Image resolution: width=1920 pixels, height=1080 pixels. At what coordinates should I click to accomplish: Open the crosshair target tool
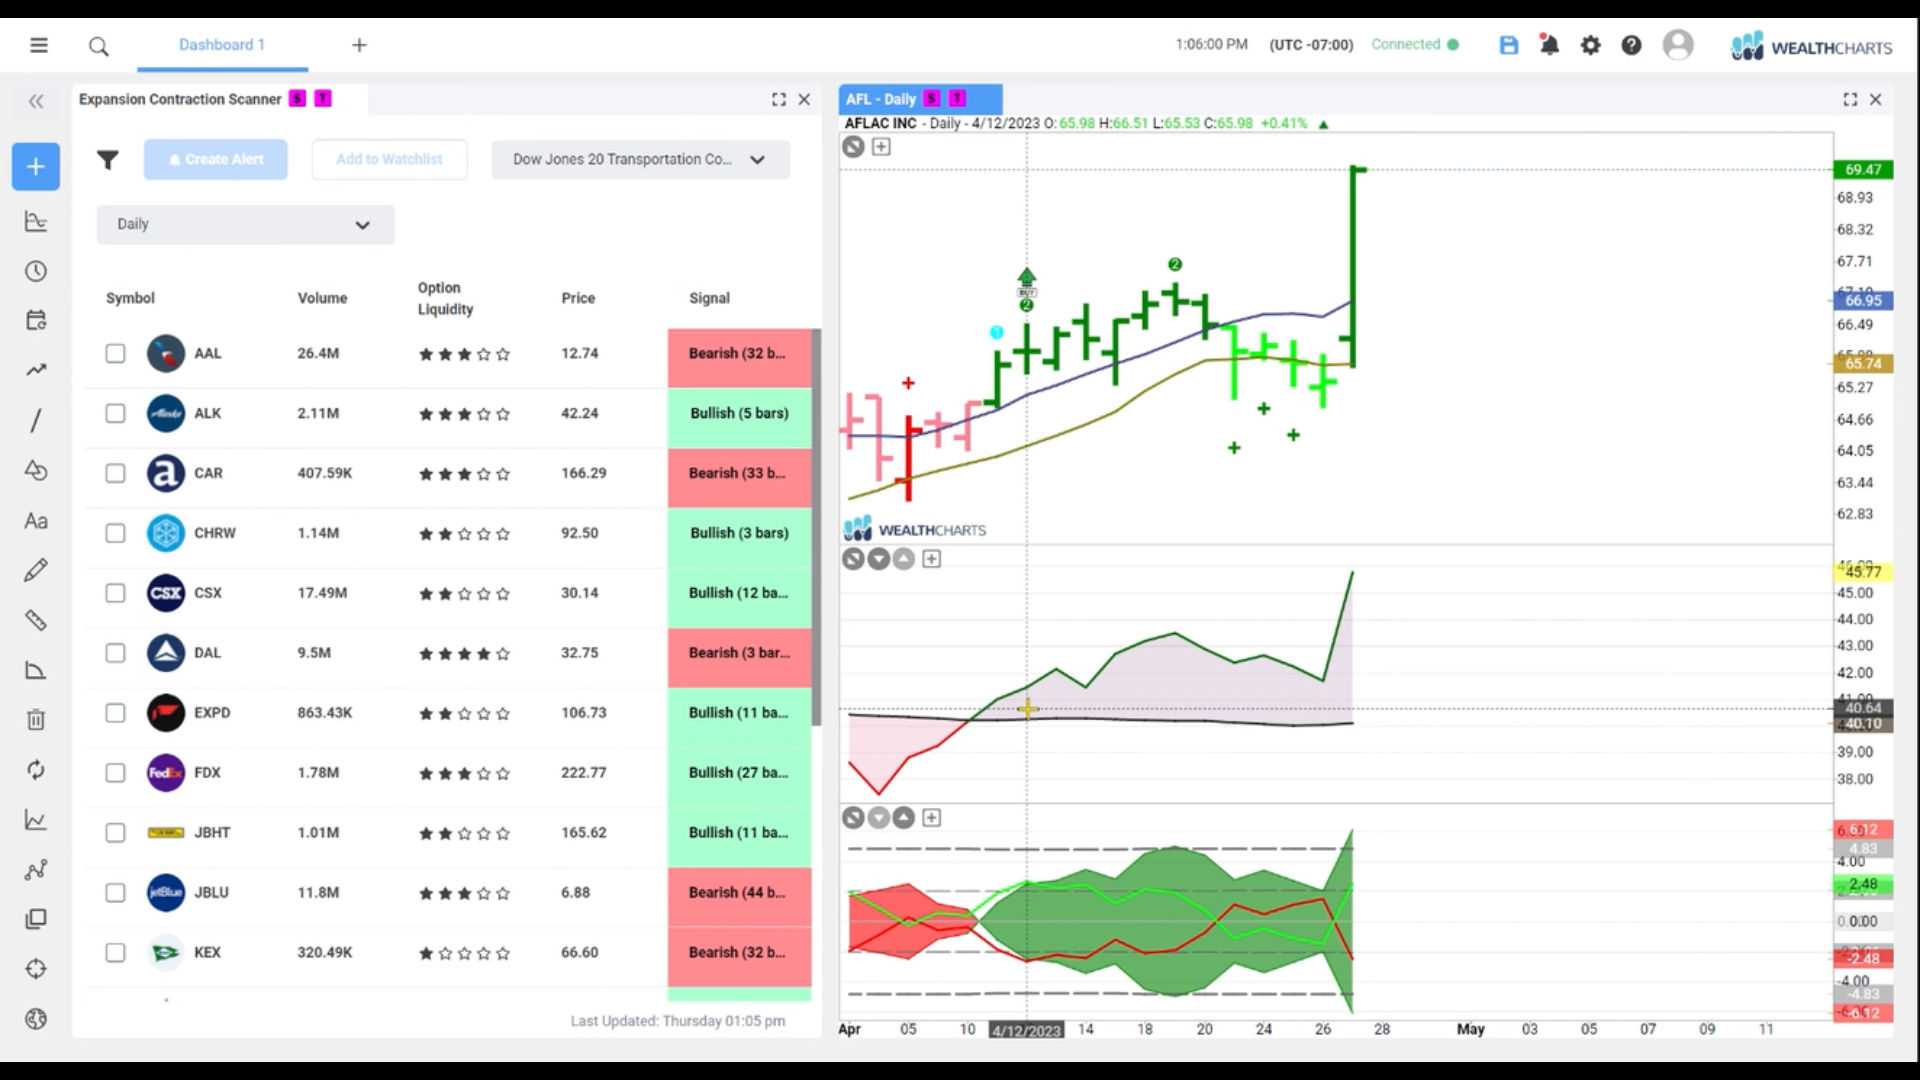[x=36, y=969]
